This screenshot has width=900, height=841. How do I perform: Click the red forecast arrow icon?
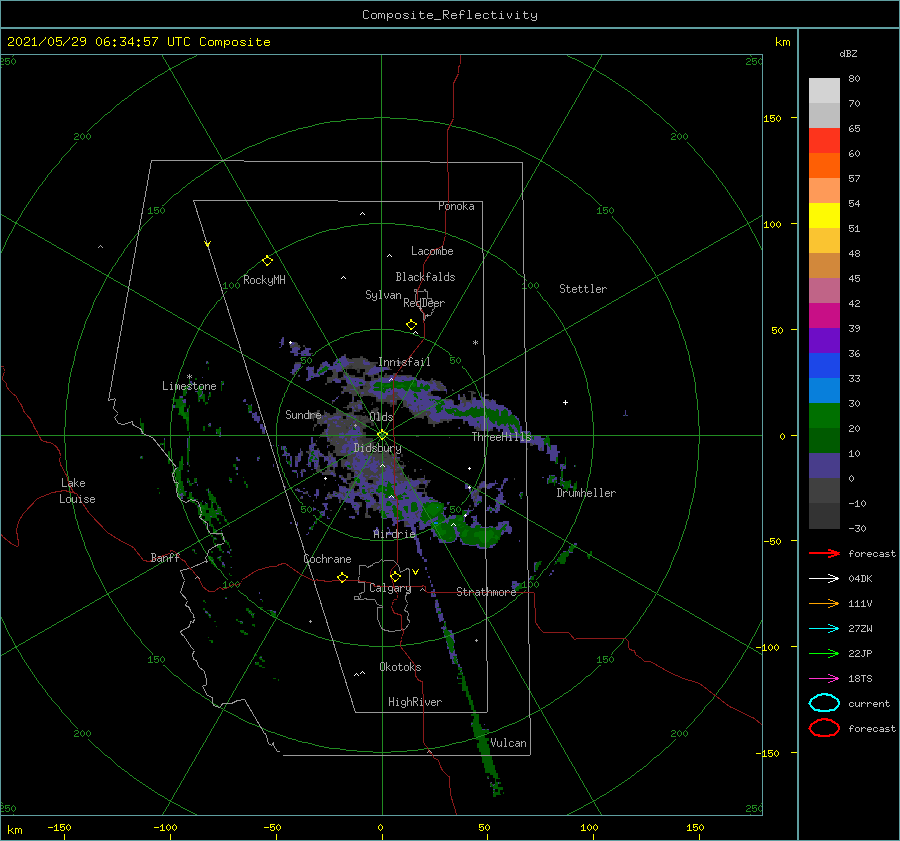tap(824, 553)
